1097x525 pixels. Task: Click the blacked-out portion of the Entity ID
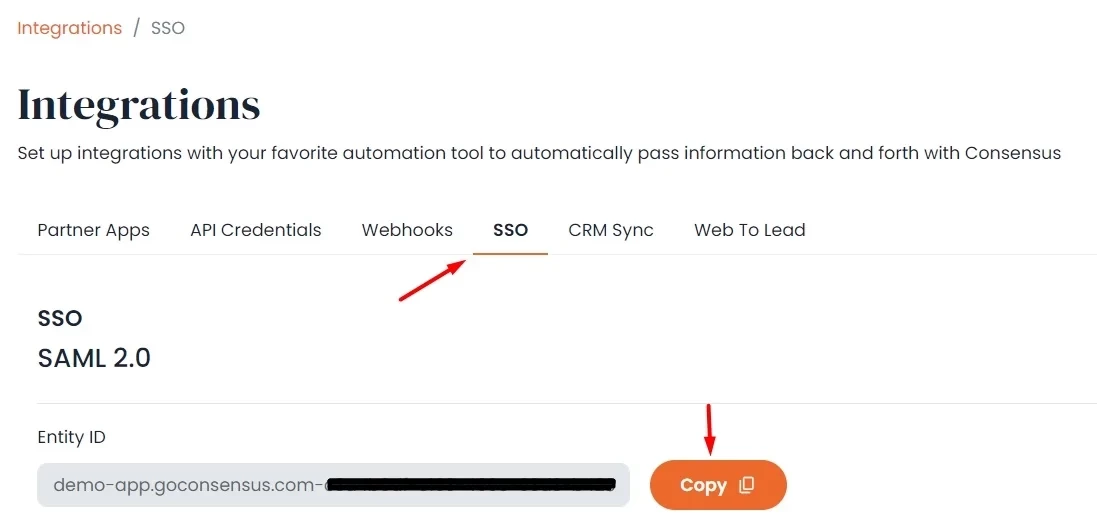coord(470,486)
